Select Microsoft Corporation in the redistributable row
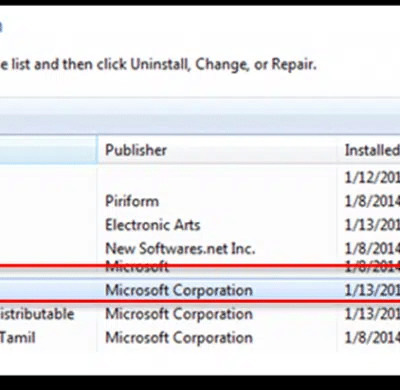Screen dimensions: 400x391 179,314
